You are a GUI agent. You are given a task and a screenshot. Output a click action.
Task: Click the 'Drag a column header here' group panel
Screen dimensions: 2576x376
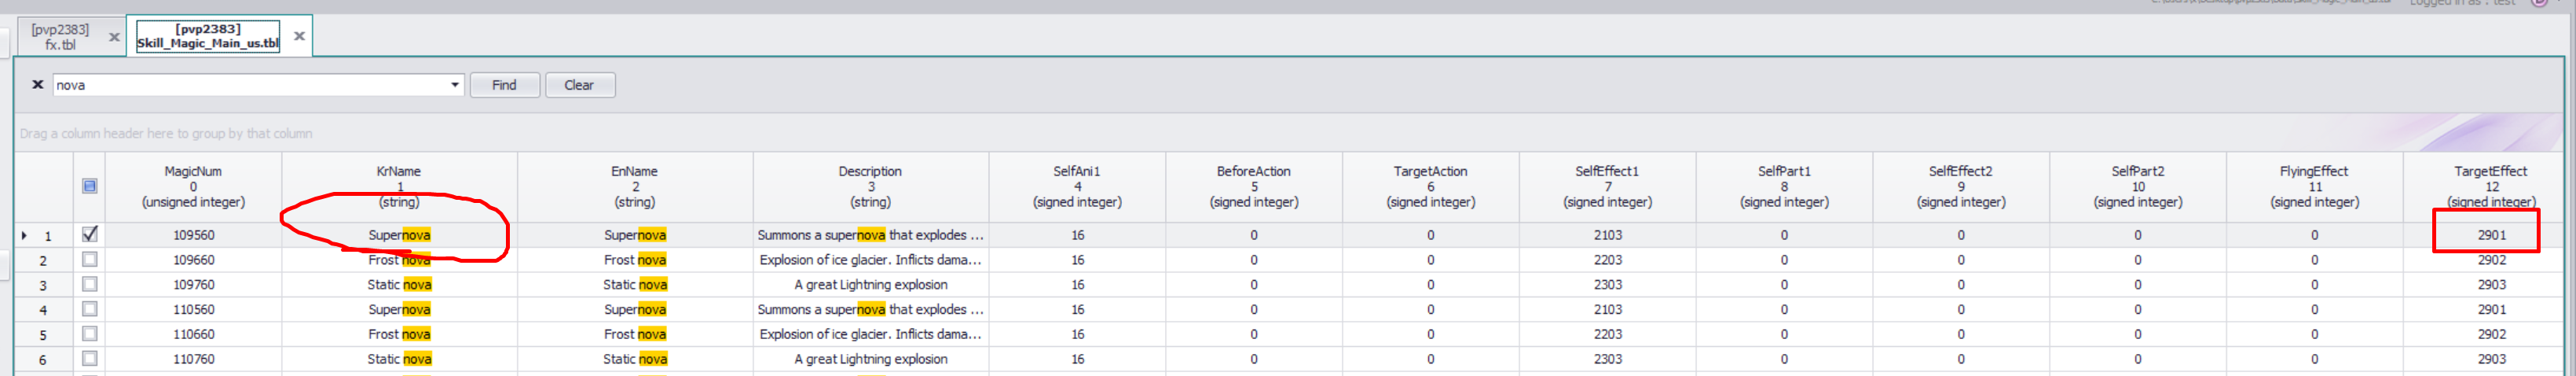pos(1289,133)
